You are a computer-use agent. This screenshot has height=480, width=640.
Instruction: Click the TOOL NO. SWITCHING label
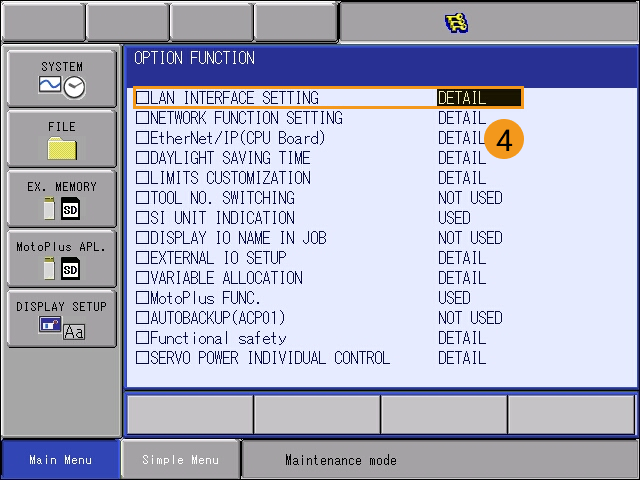[222, 198]
